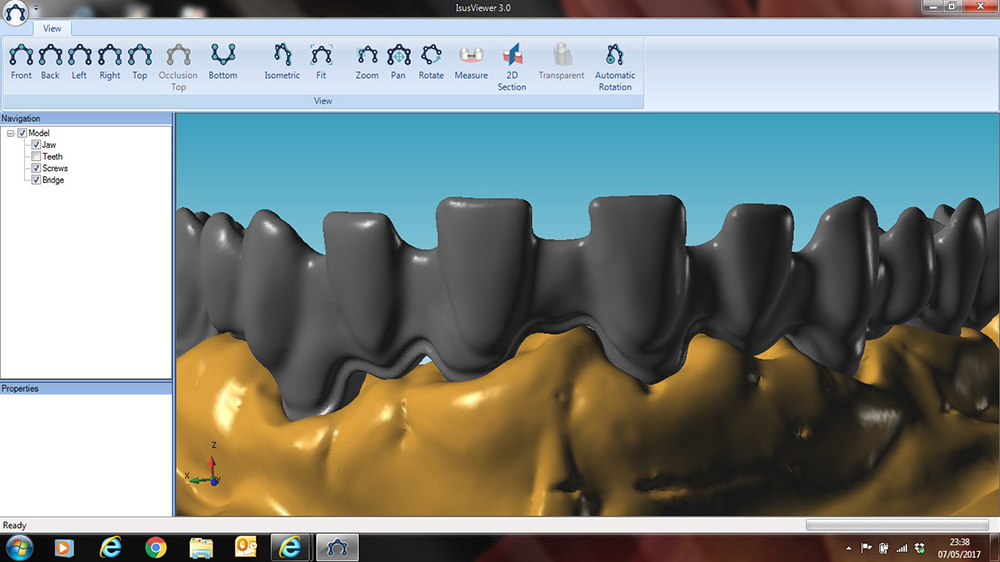Collapse the Model tree node
This screenshot has height=562, width=1000.
click(x=9, y=133)
